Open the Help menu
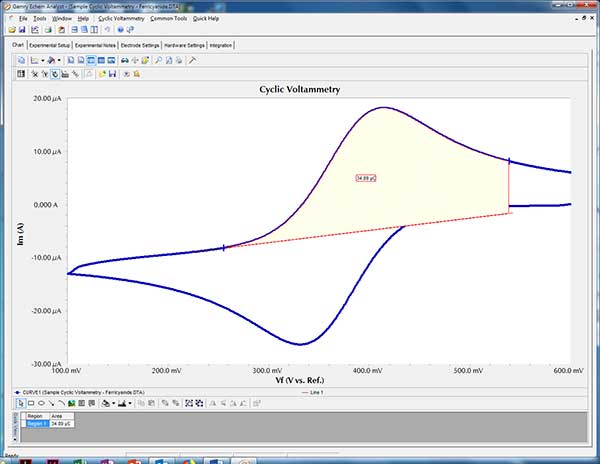This screenshot has width=600, height=464. pyautogui.click(x=83, y=18)
